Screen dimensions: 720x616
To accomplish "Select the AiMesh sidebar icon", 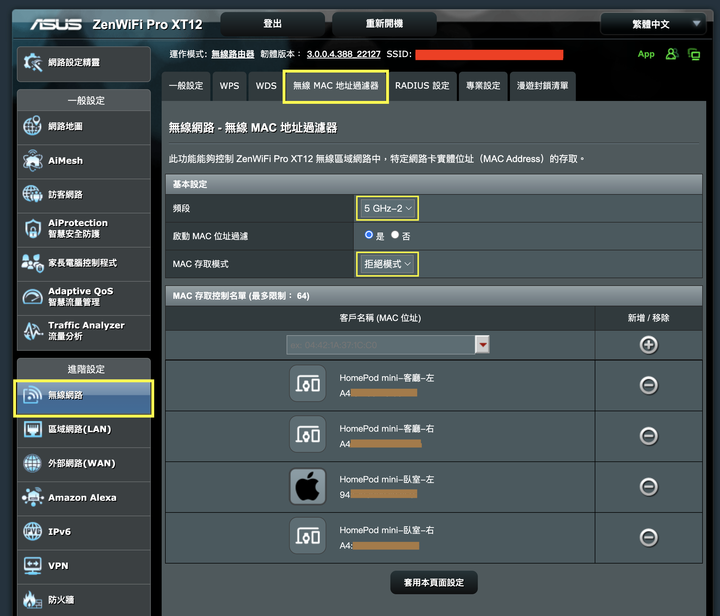I will (x=33, y=160).
